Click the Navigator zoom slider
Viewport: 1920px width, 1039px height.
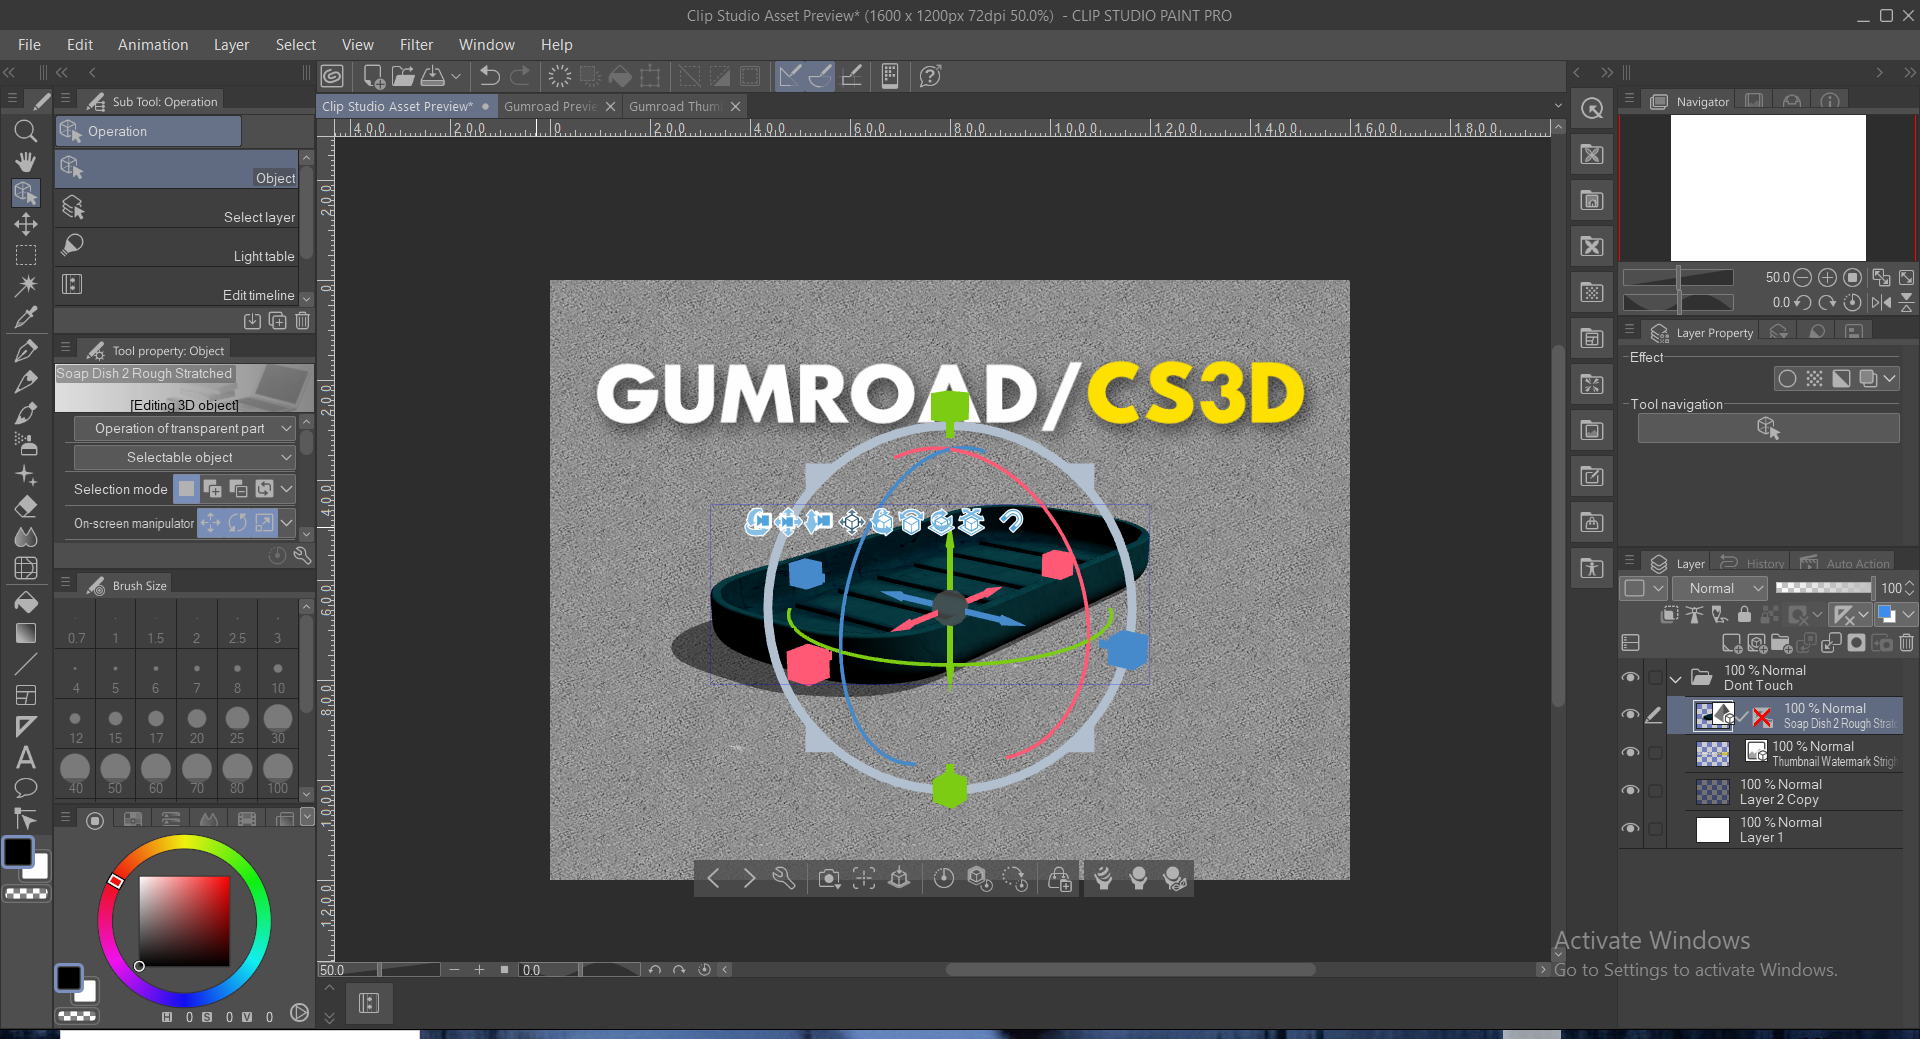1678,277
